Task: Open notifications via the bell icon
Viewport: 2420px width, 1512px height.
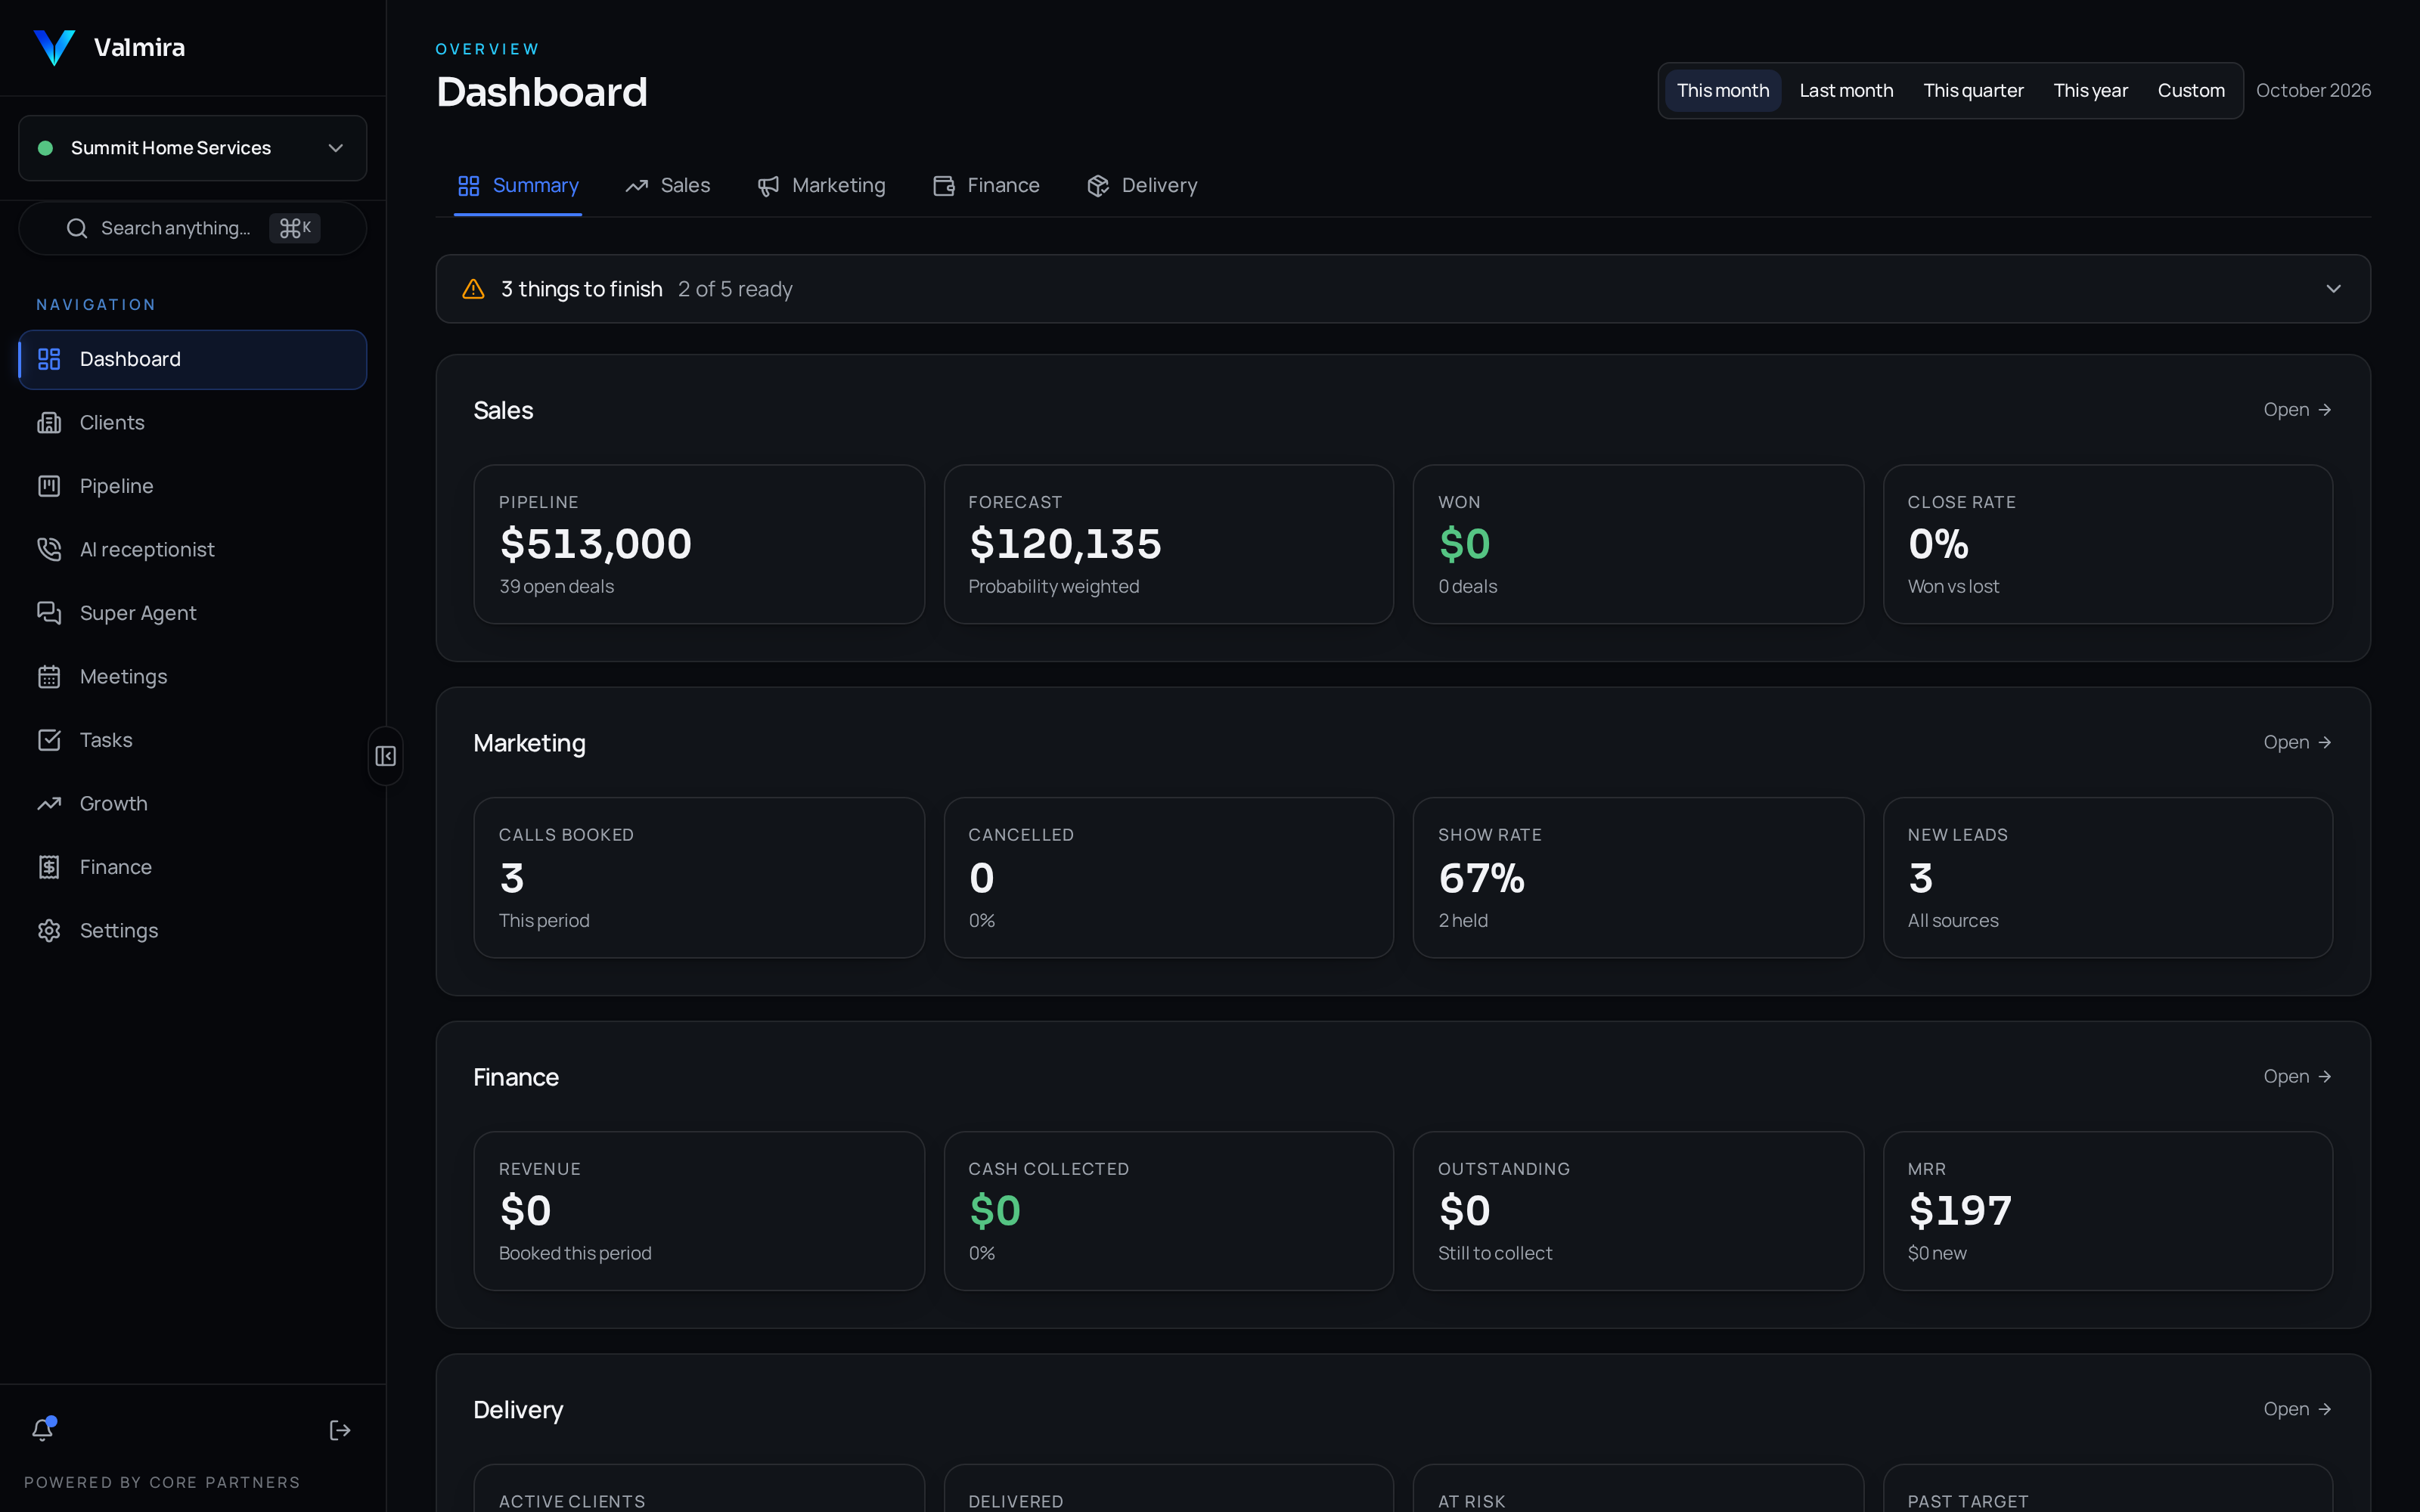Action: (43, 1429)
